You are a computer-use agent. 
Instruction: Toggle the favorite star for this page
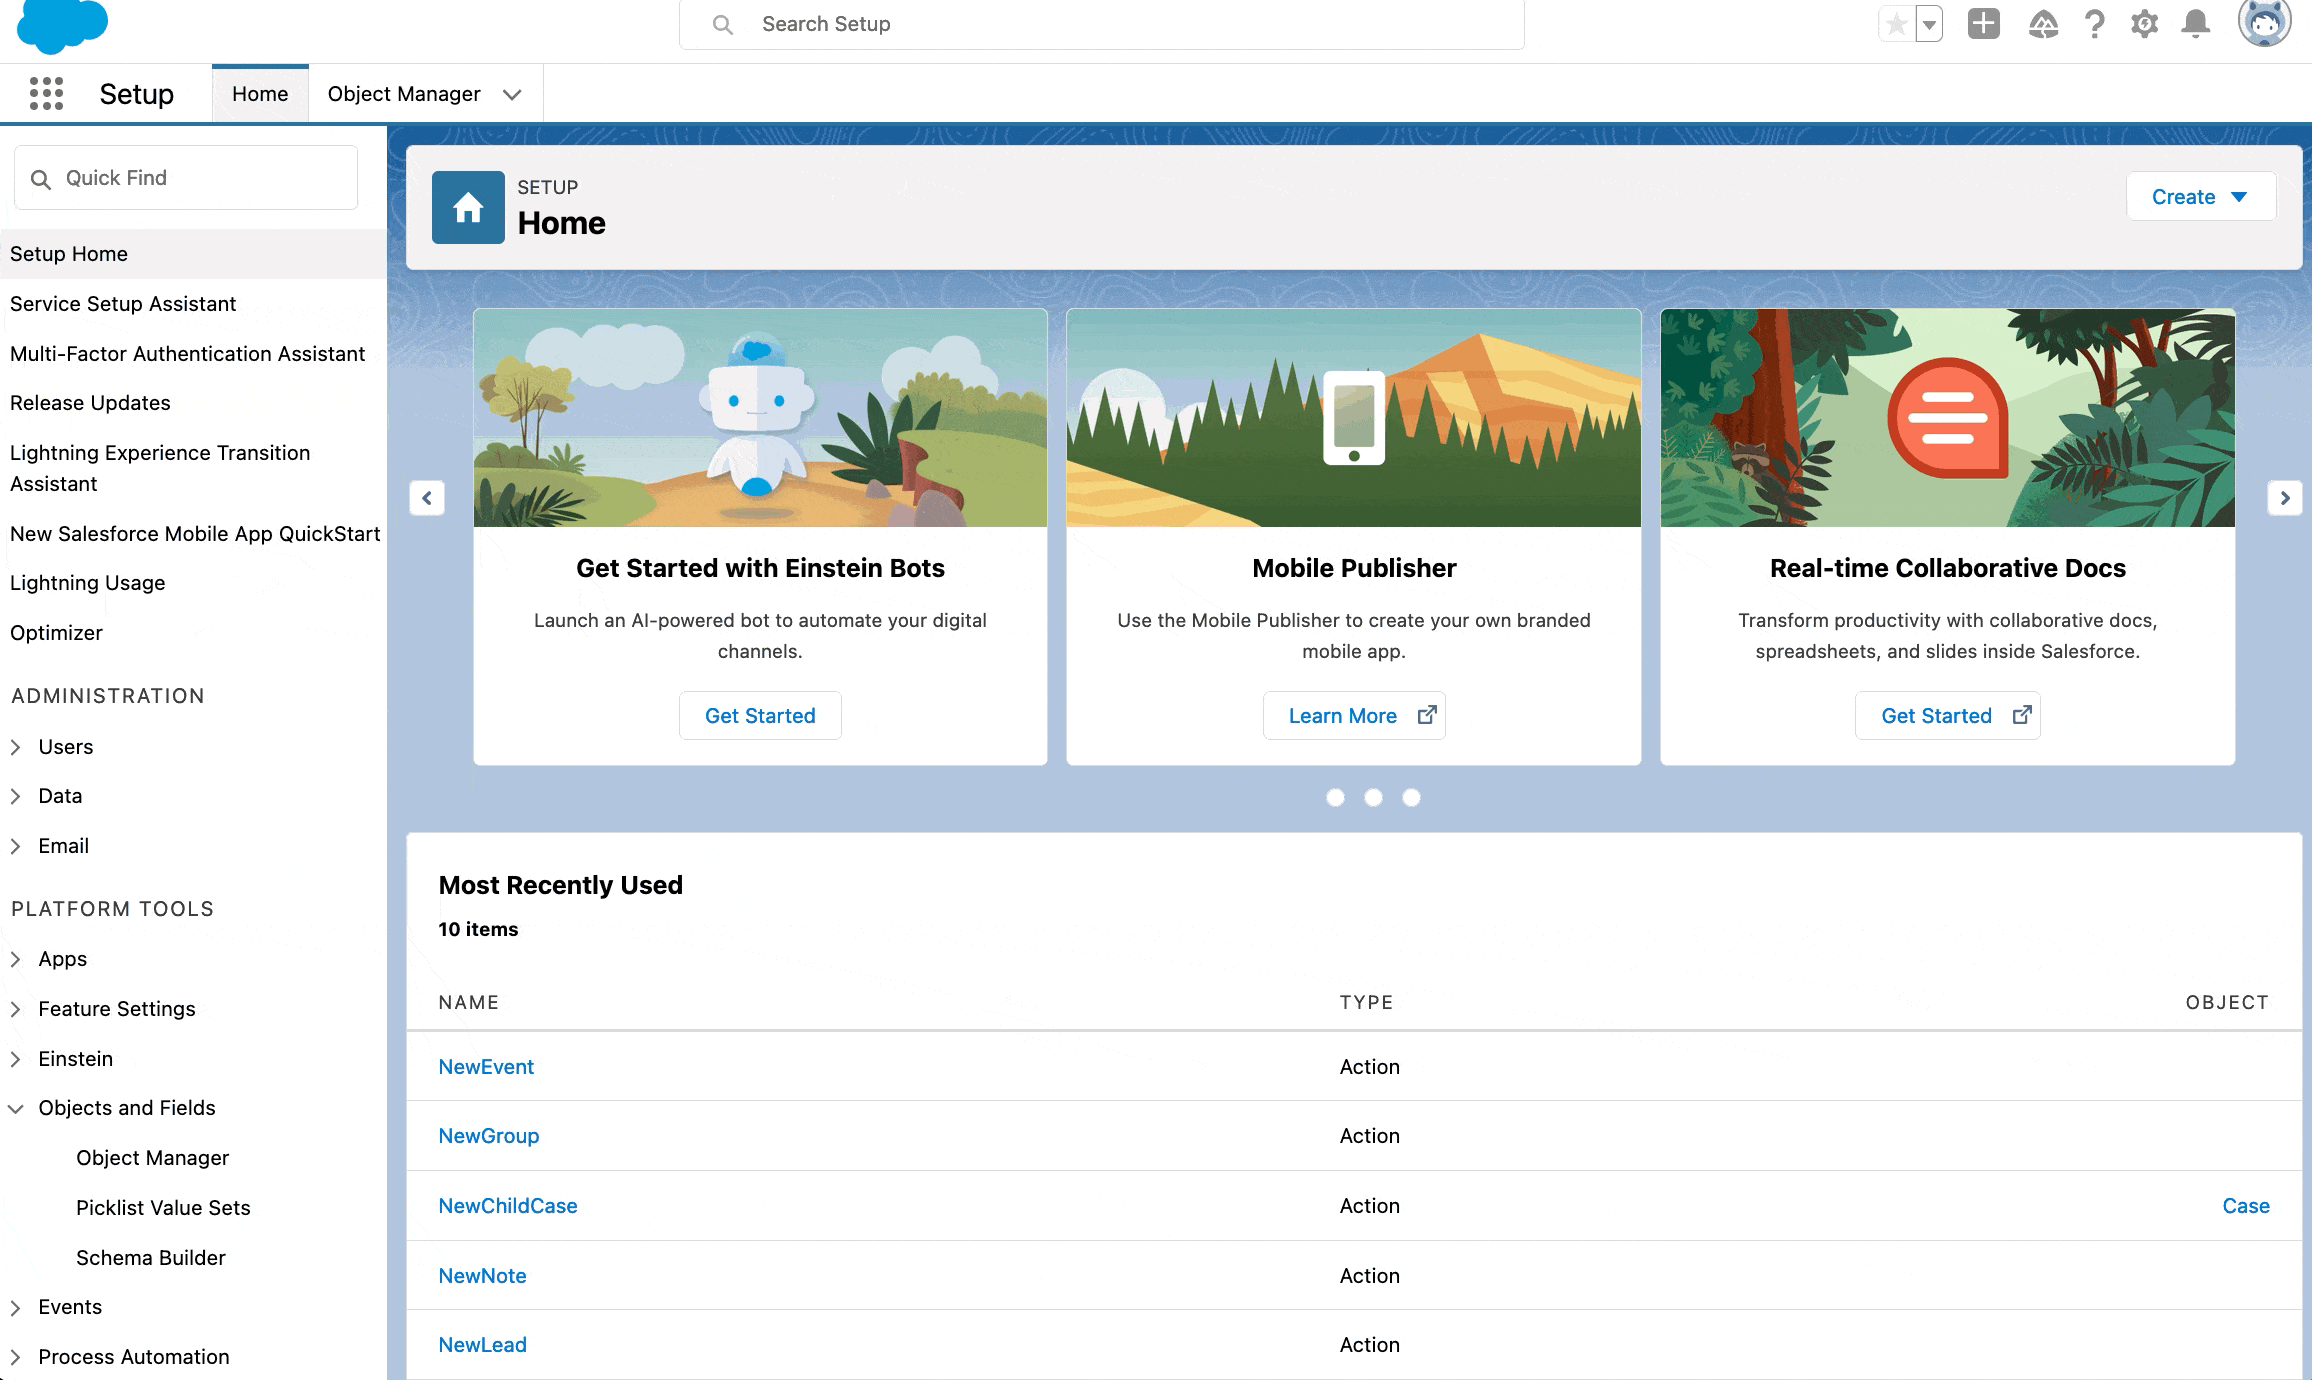click(1895, 23)
